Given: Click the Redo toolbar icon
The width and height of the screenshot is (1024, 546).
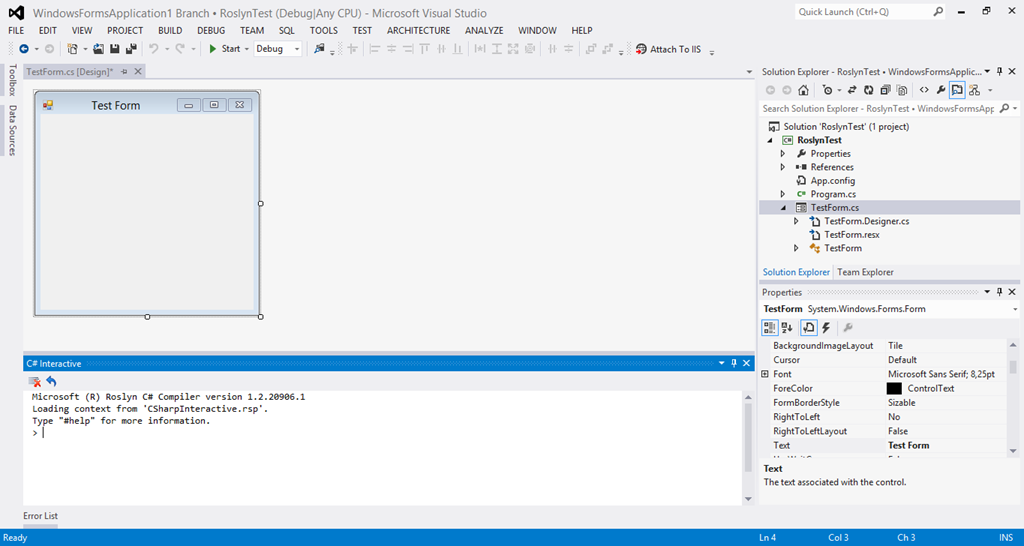Looking at the screenshot, I should tap(179, 48).
